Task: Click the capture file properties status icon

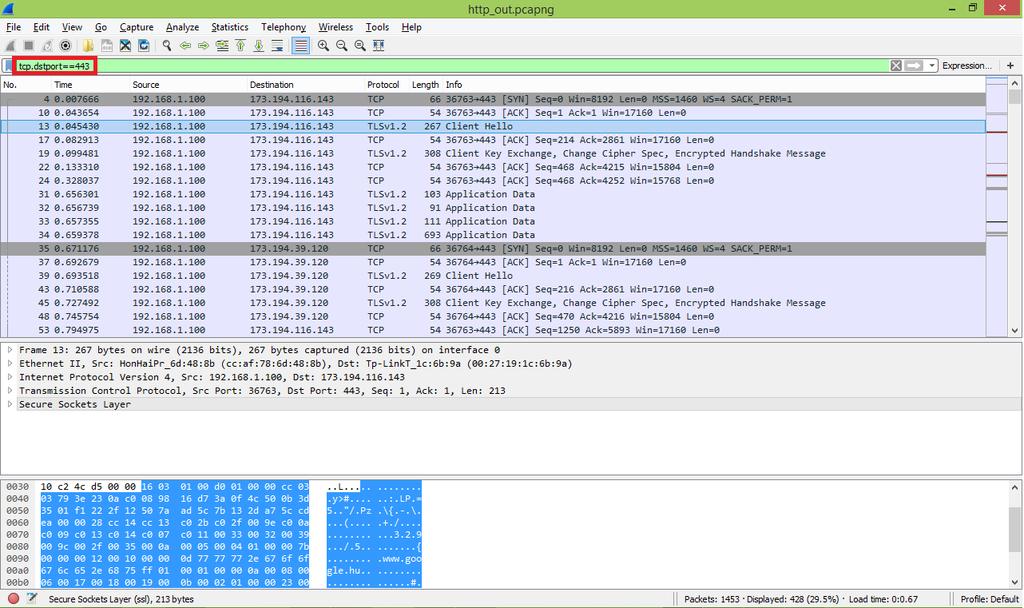Action: [x=31, y=599]
